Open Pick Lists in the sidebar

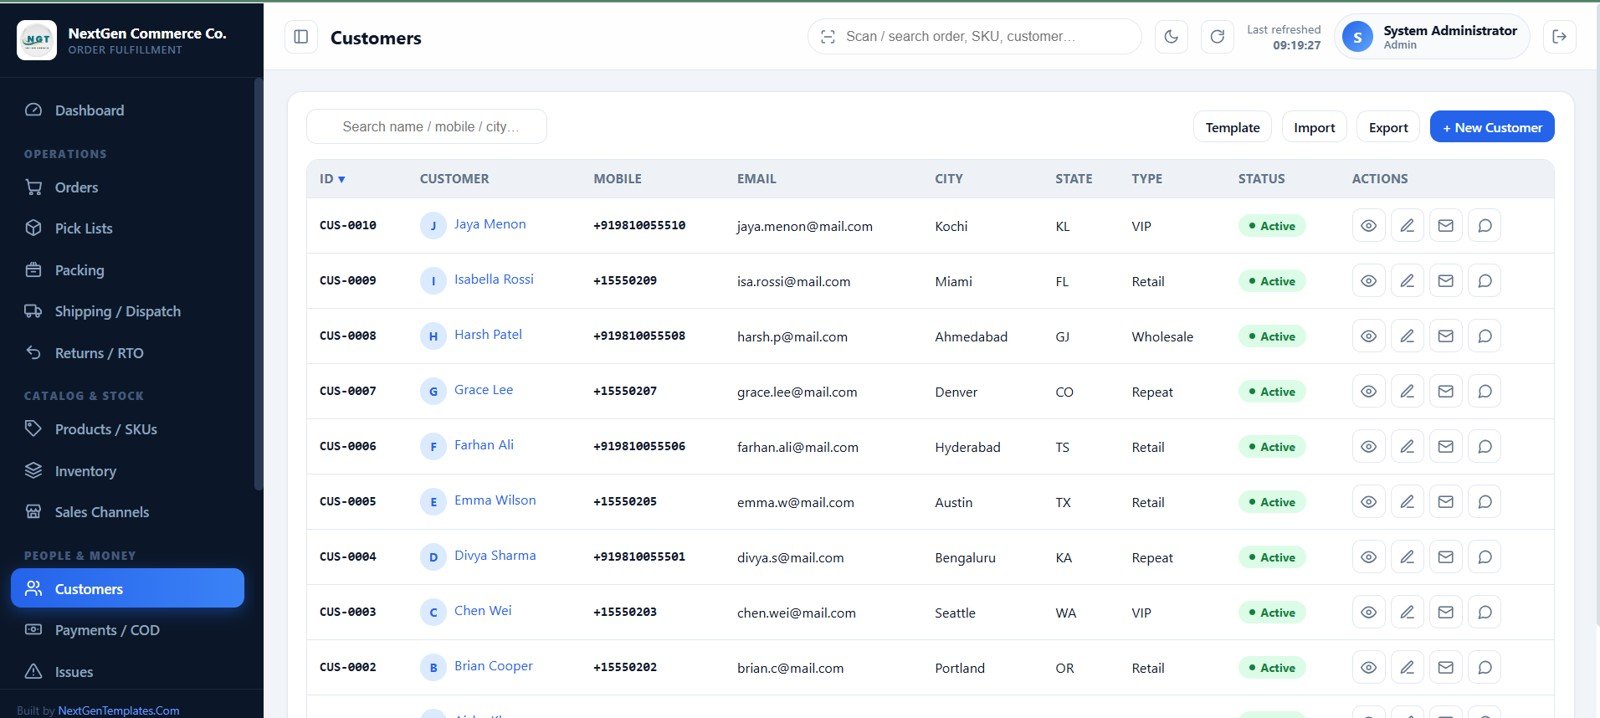coord(127,228)
